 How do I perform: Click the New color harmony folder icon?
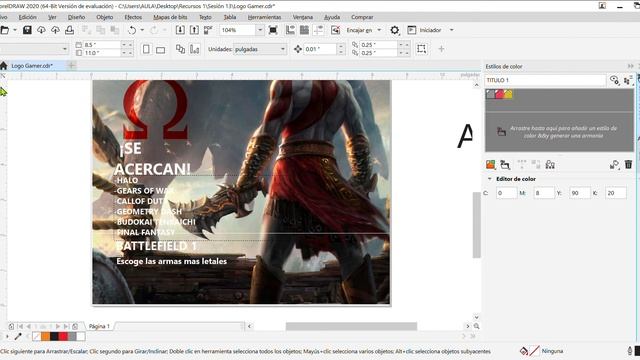(x=505, y=164)
